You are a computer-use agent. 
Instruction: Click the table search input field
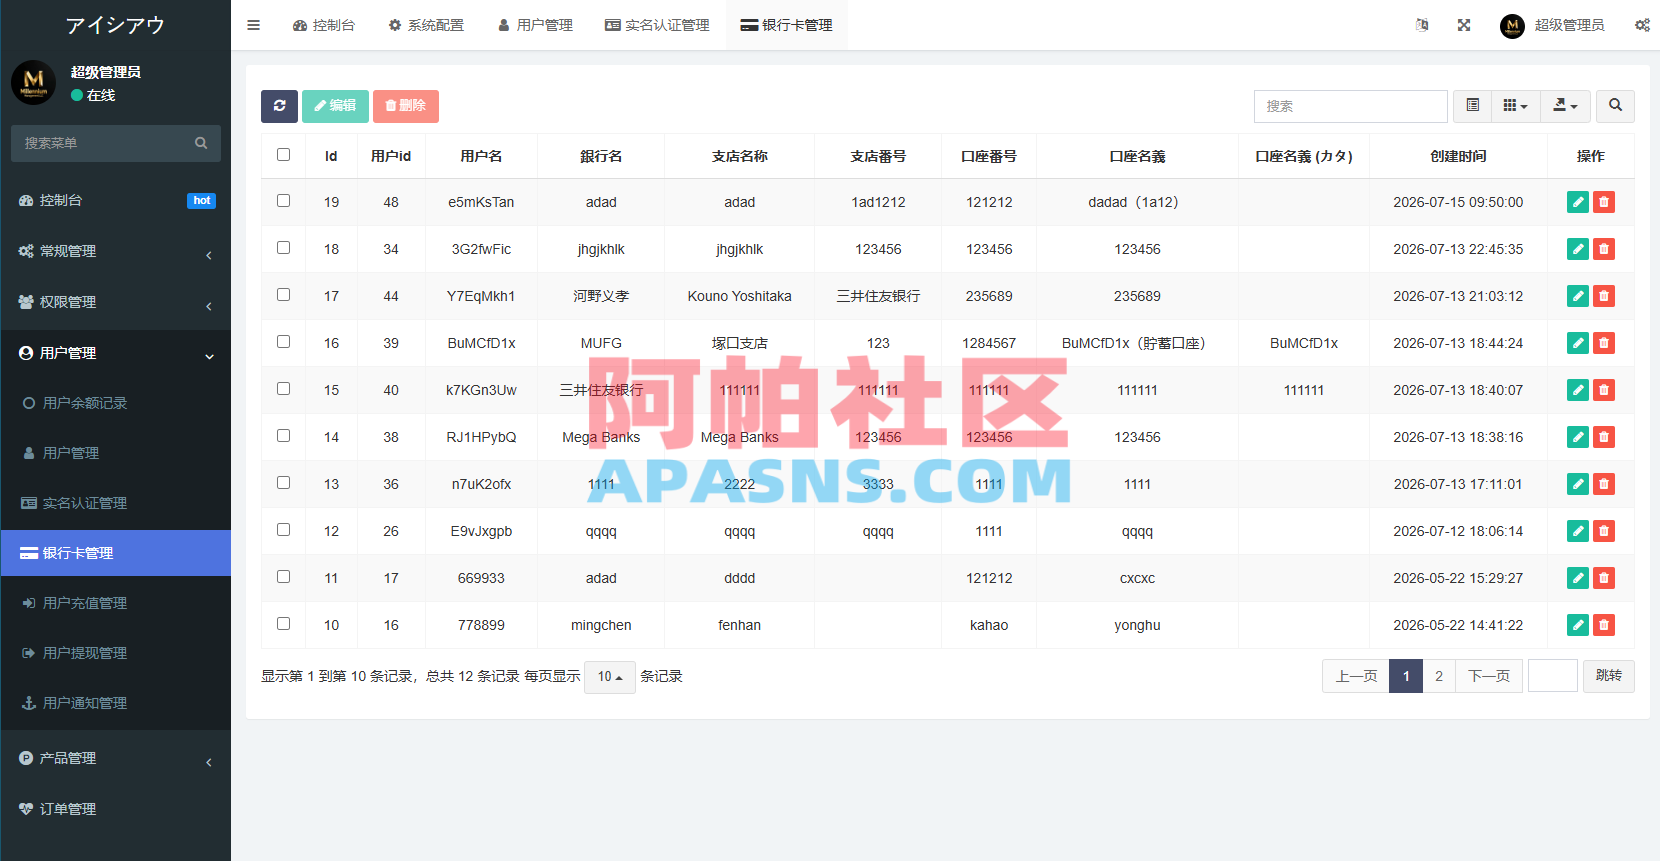click(1350, 106)
